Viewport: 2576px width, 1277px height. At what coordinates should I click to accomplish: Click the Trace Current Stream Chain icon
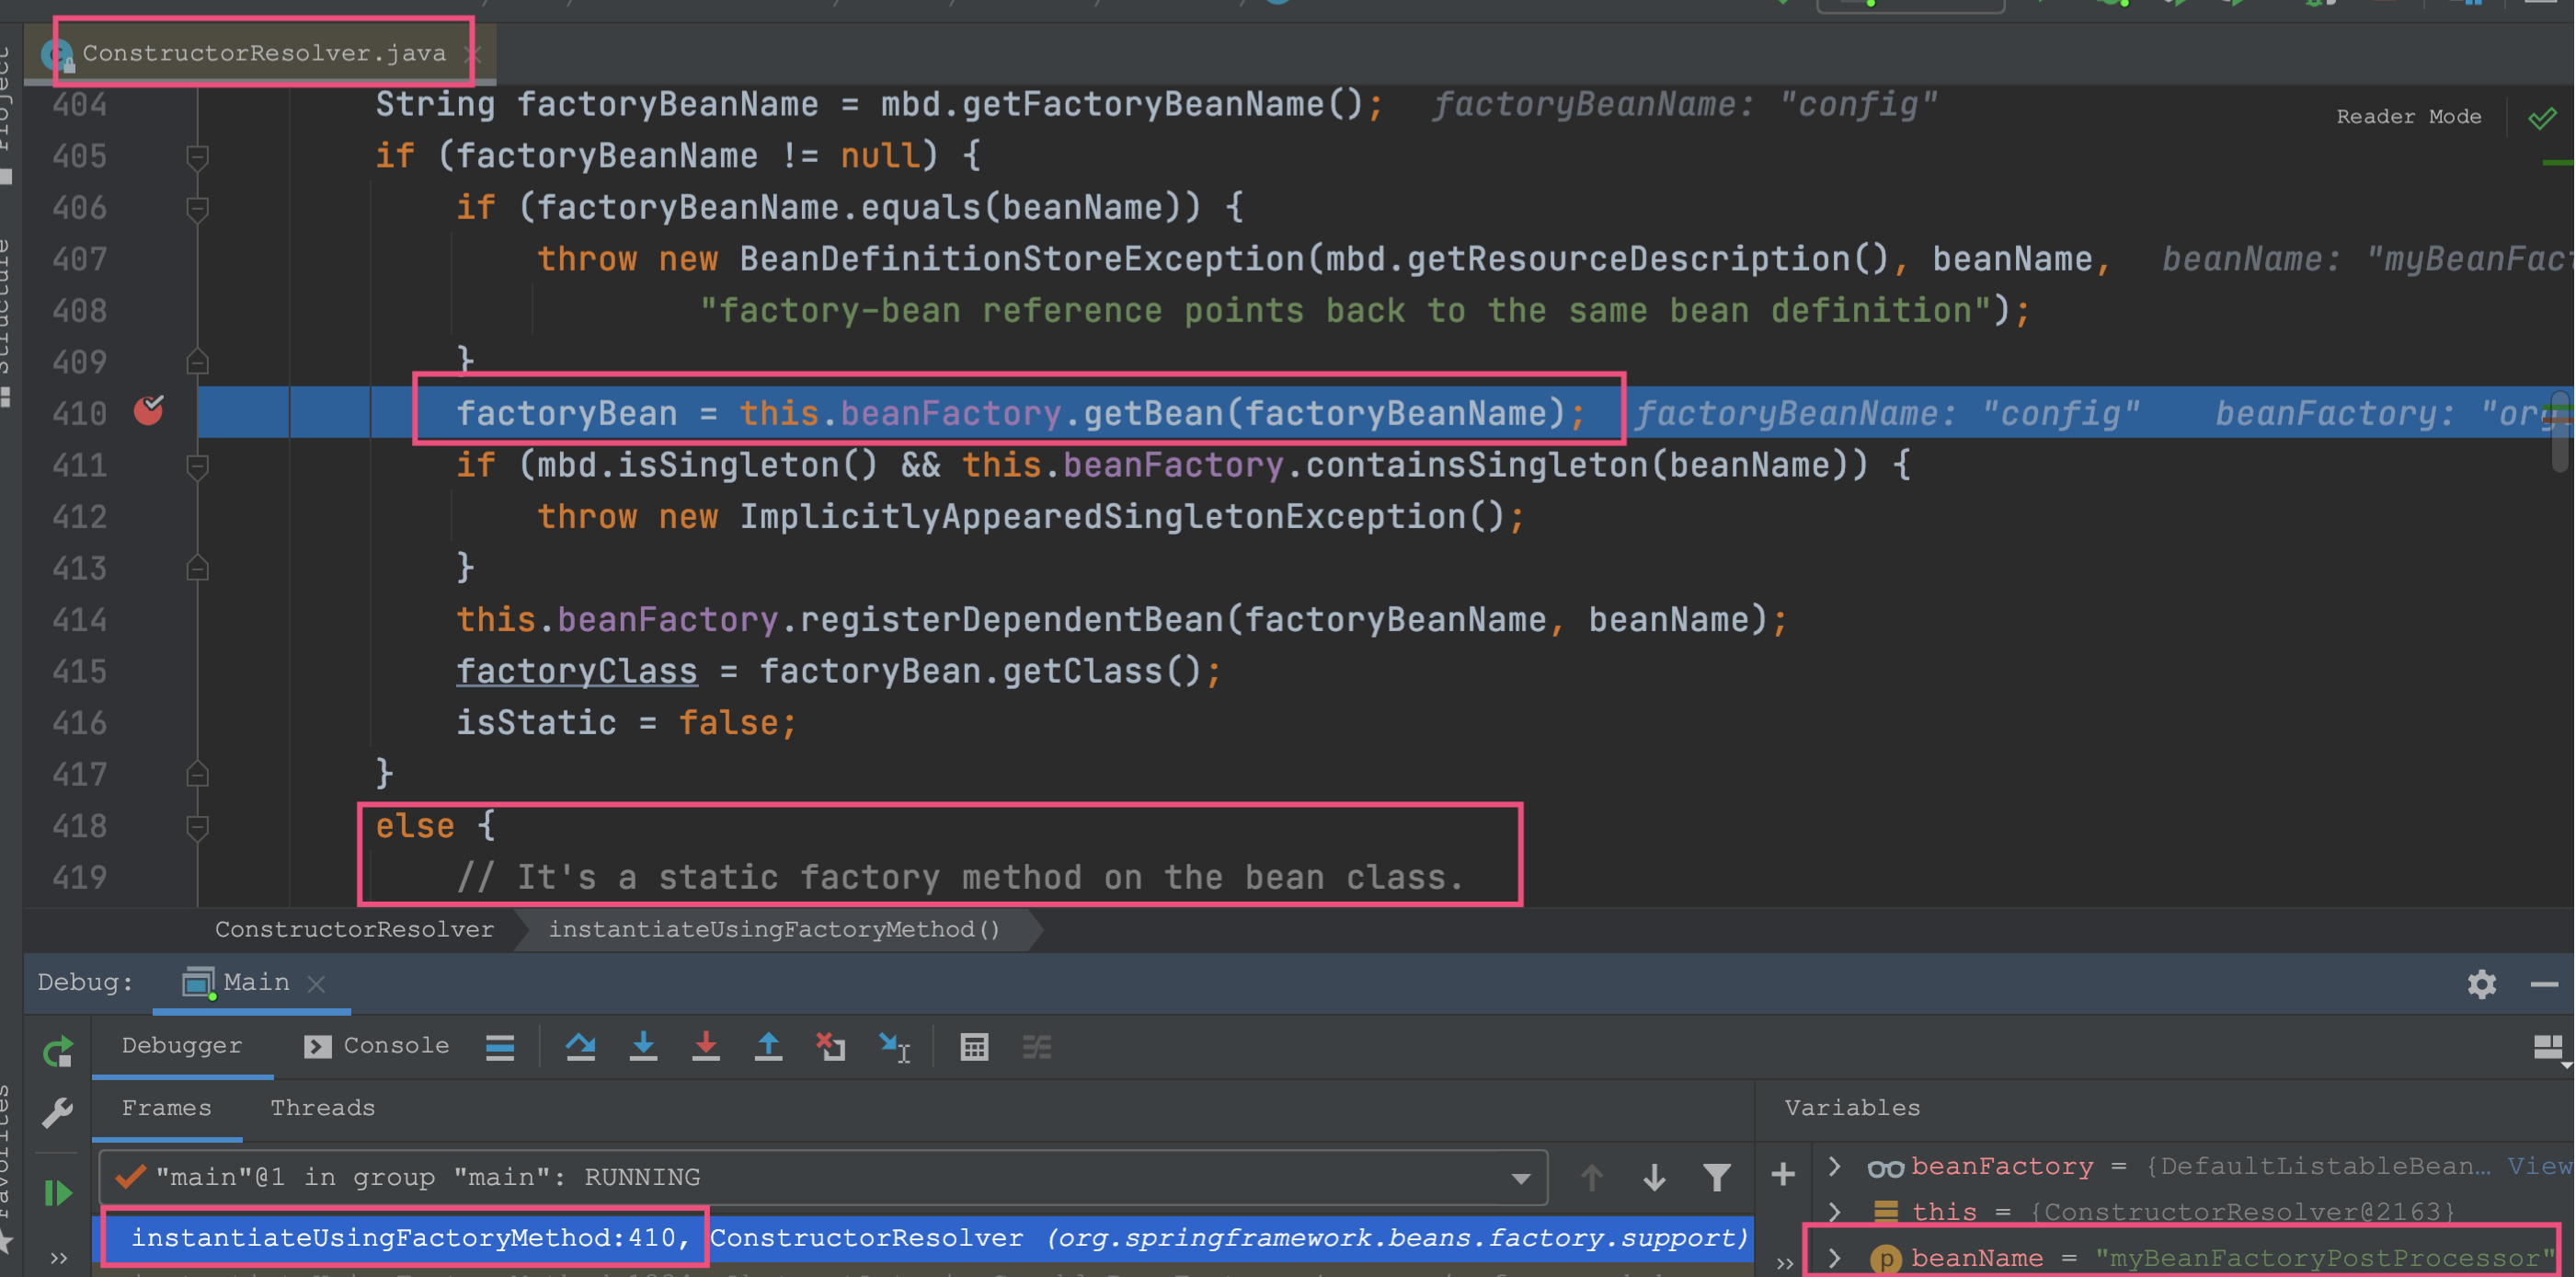tap(1037, 1047)
